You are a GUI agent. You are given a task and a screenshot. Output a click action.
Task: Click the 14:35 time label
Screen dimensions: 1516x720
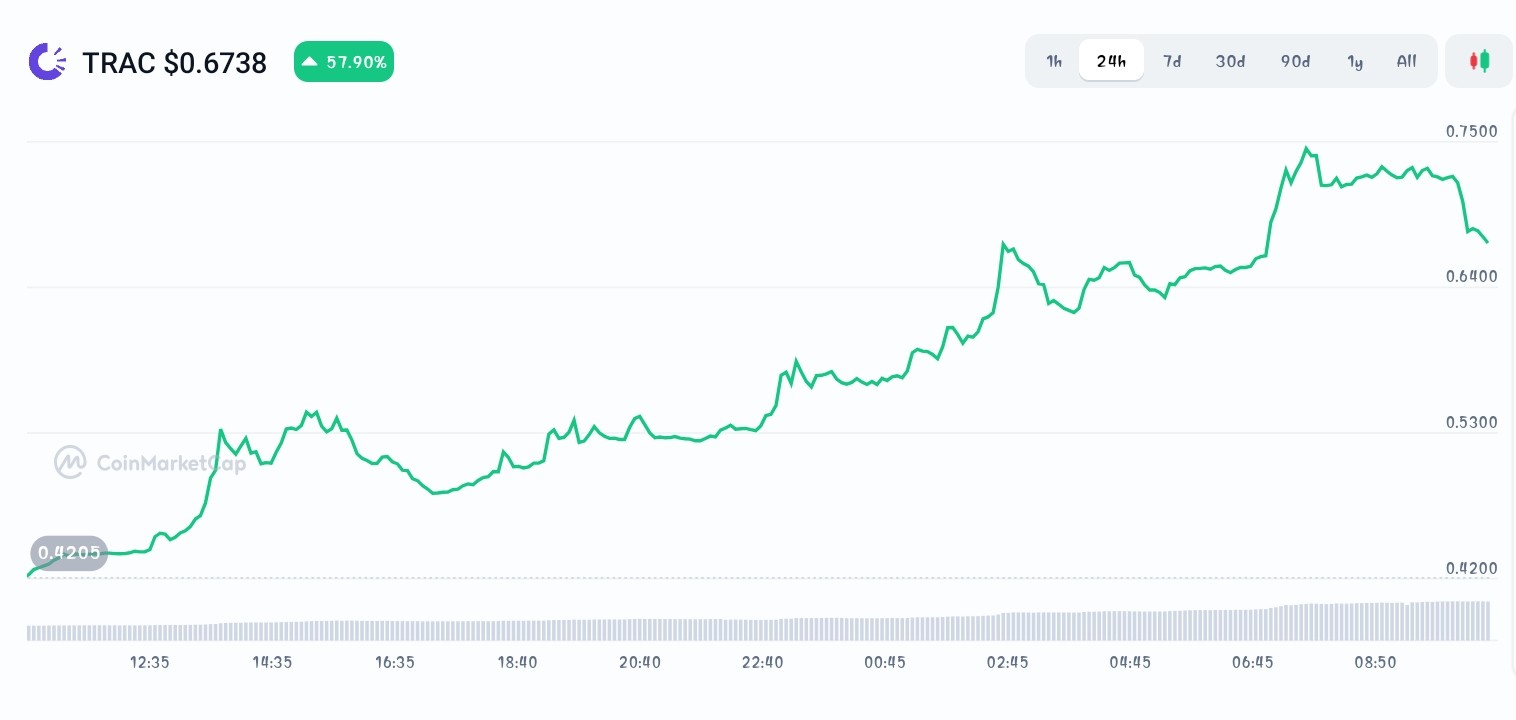272,662
